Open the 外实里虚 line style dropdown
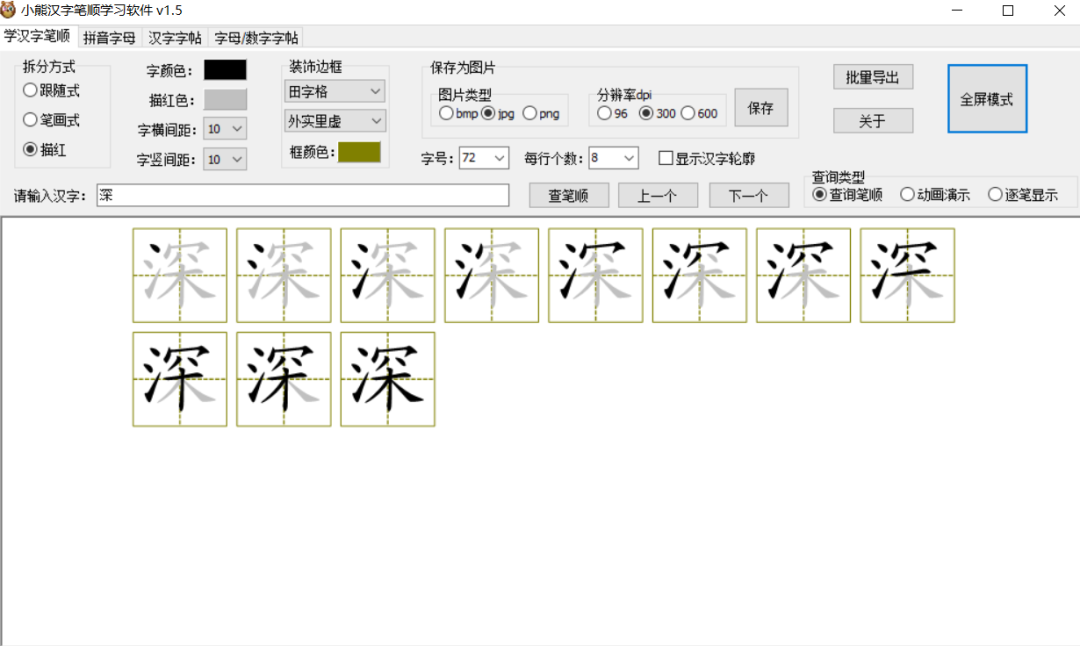The image size is (1080, 646). click(x=335, y=121)
